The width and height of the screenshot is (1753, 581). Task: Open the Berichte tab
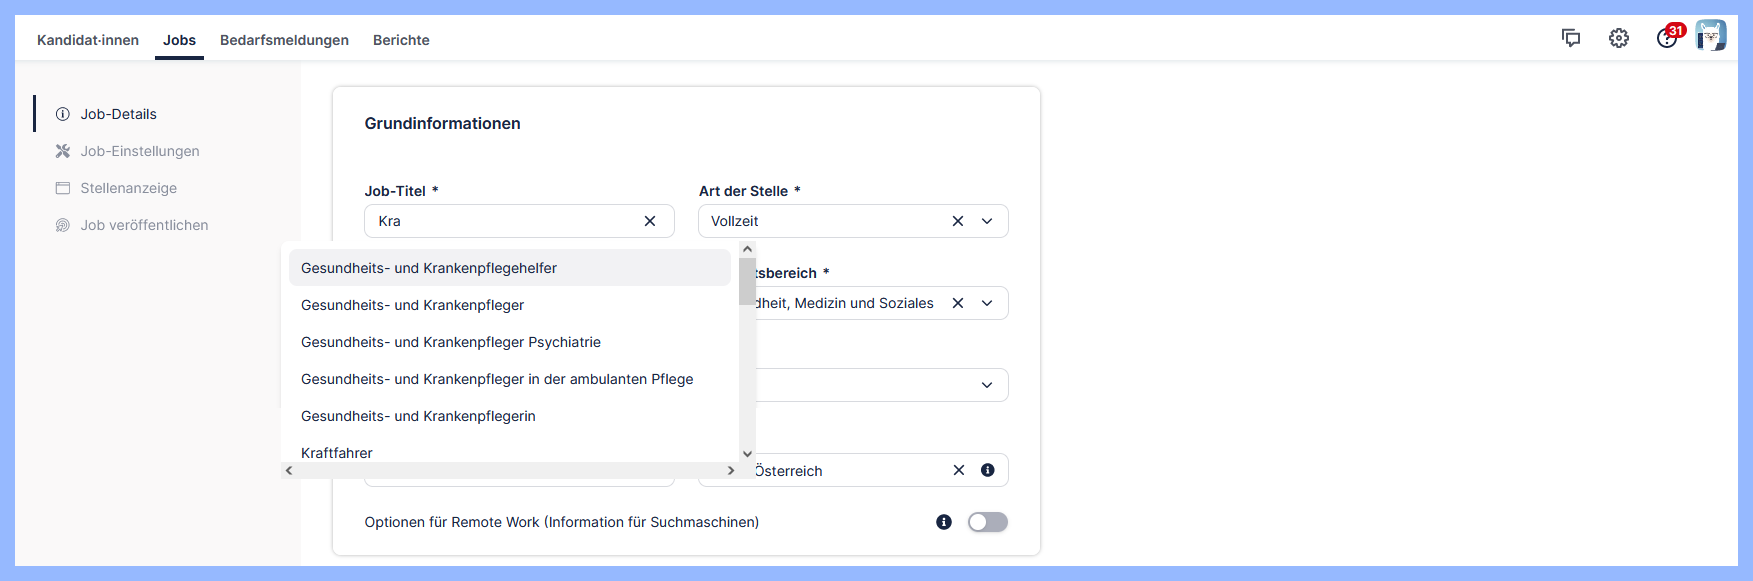click(401, 40)
